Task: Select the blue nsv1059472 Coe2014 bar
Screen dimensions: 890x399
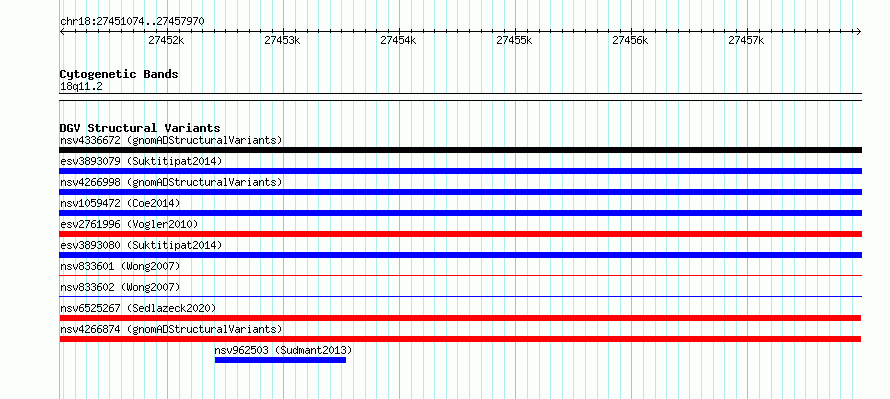Action: (460, 213)
